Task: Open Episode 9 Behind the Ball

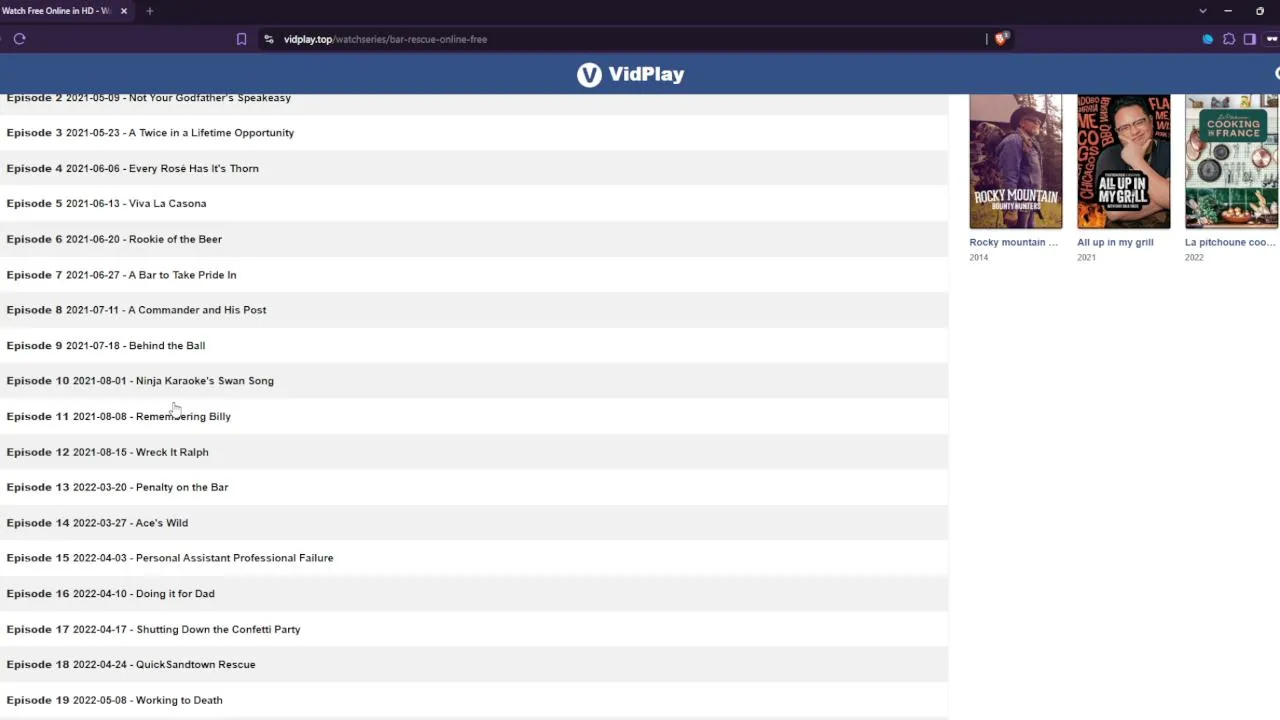Action: point(474,346)
